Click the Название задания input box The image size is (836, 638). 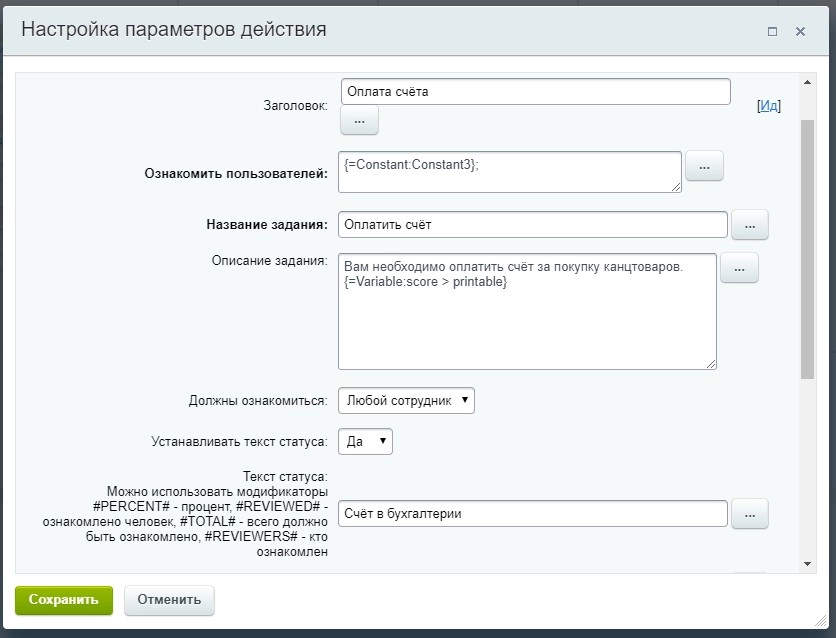click(535, 225)
